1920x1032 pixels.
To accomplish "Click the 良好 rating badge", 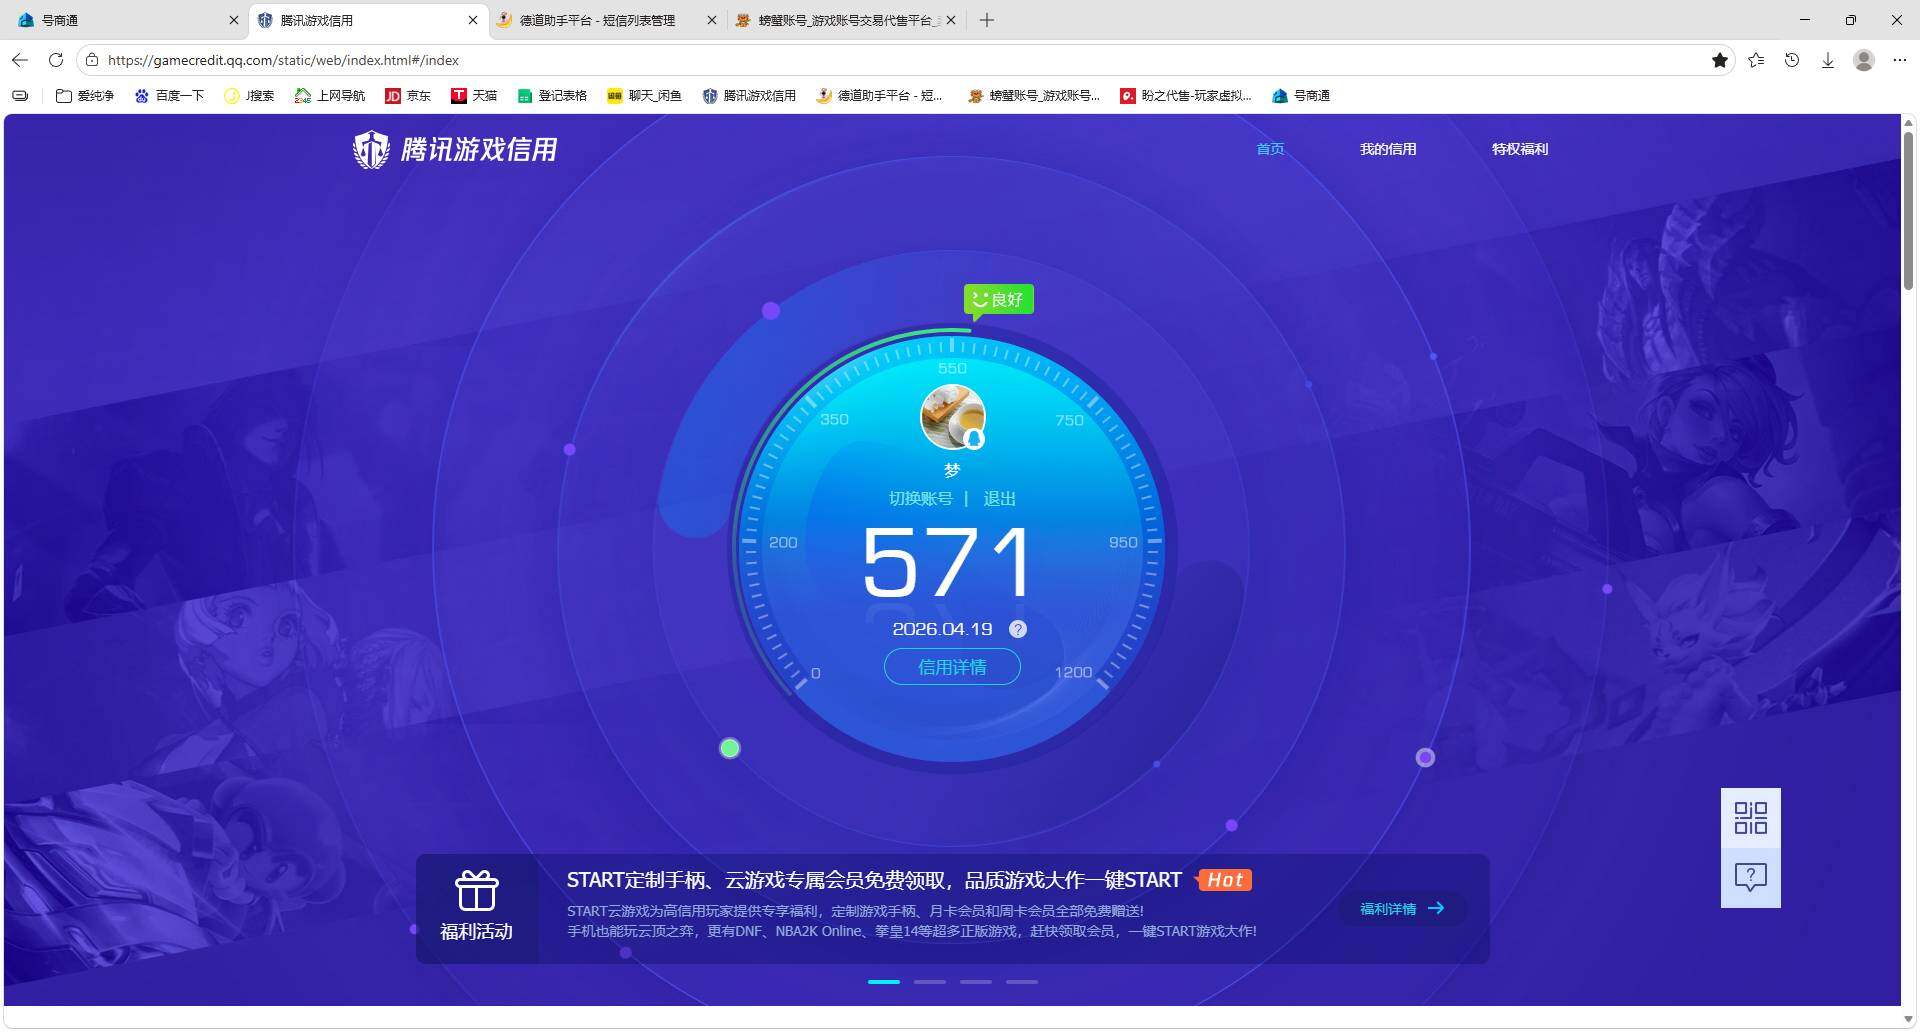I will [x=998, y=300].
